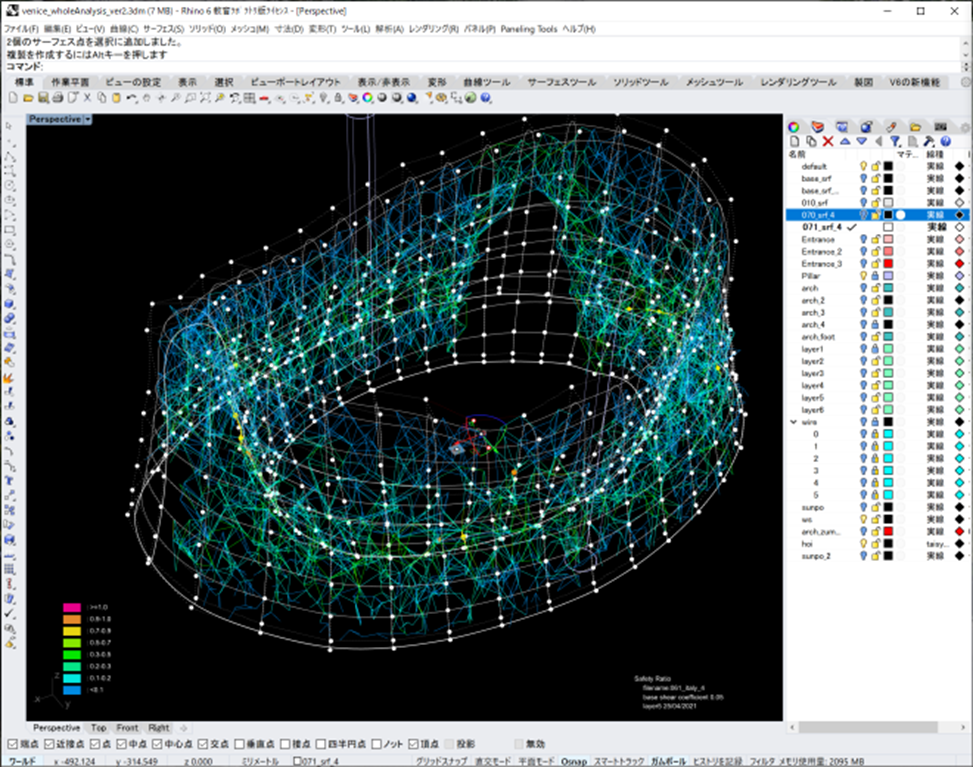Toggle the 交点 osnap checkbox
The height and width of the screenshot is (767, 973).
pos(203,744)
